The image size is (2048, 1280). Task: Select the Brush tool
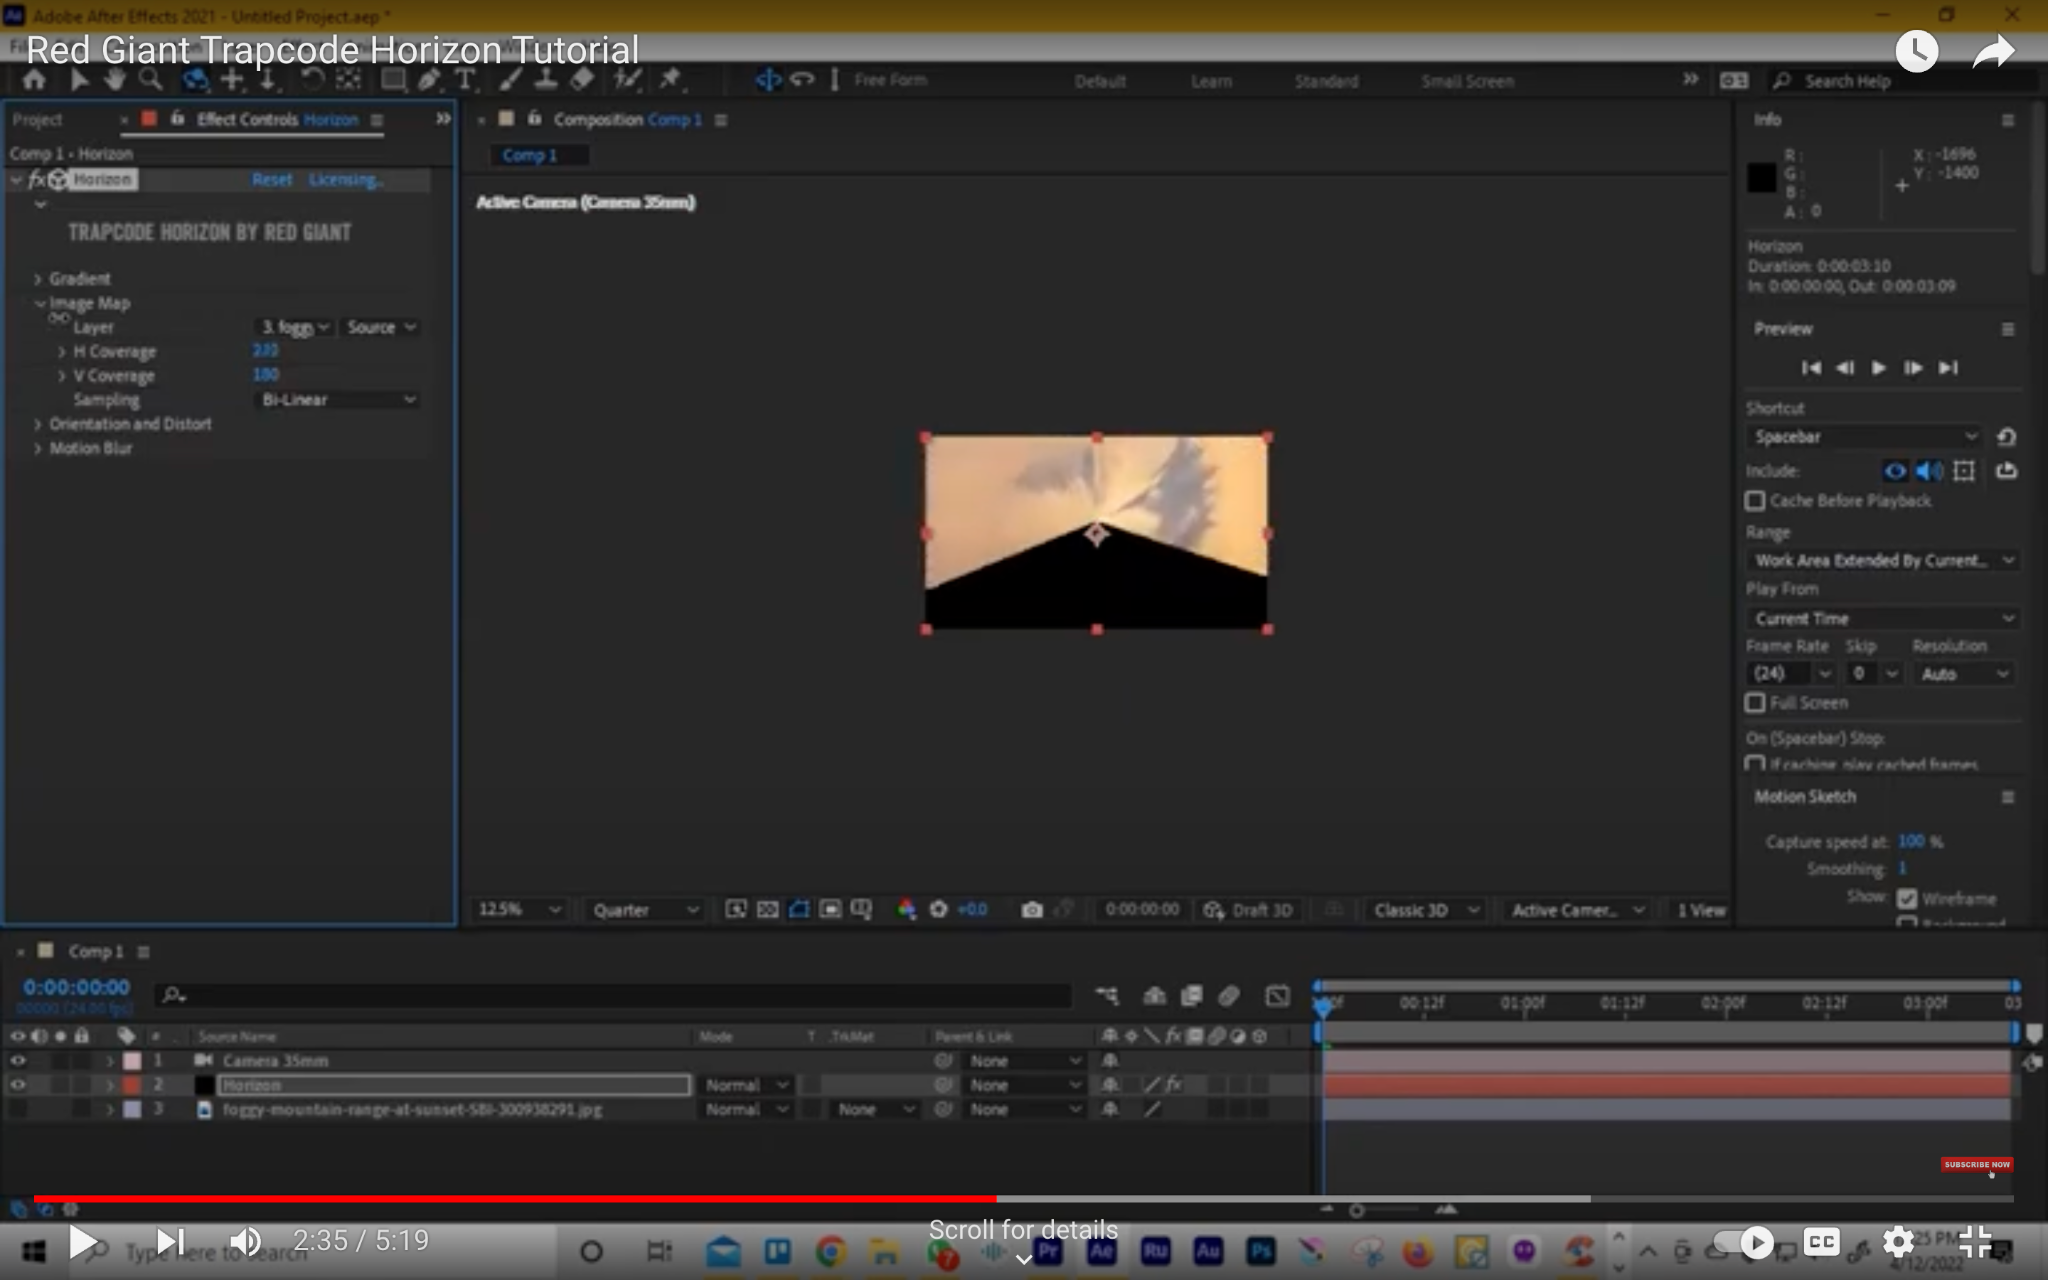[x=510, y=80]
